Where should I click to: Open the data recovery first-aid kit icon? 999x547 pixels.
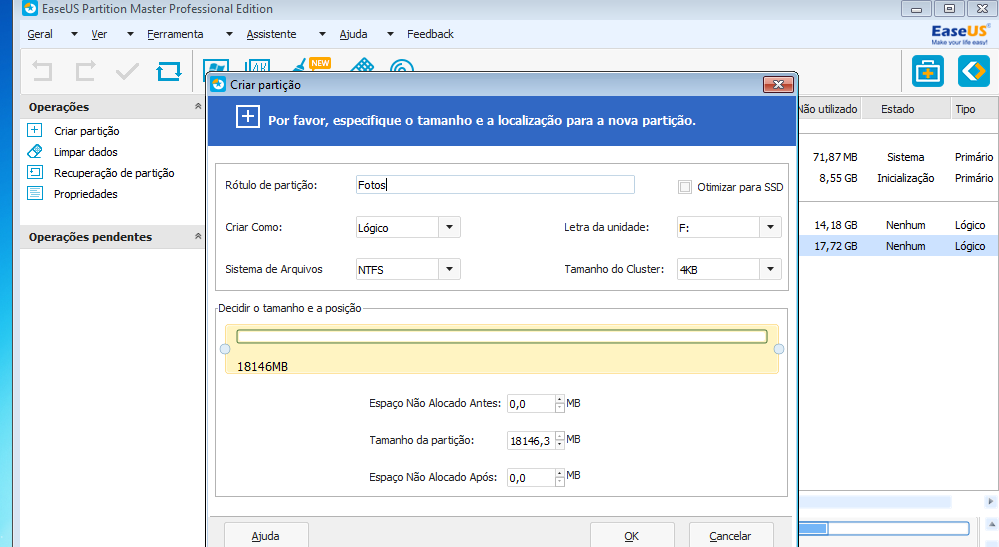click(x=928, y=71)
